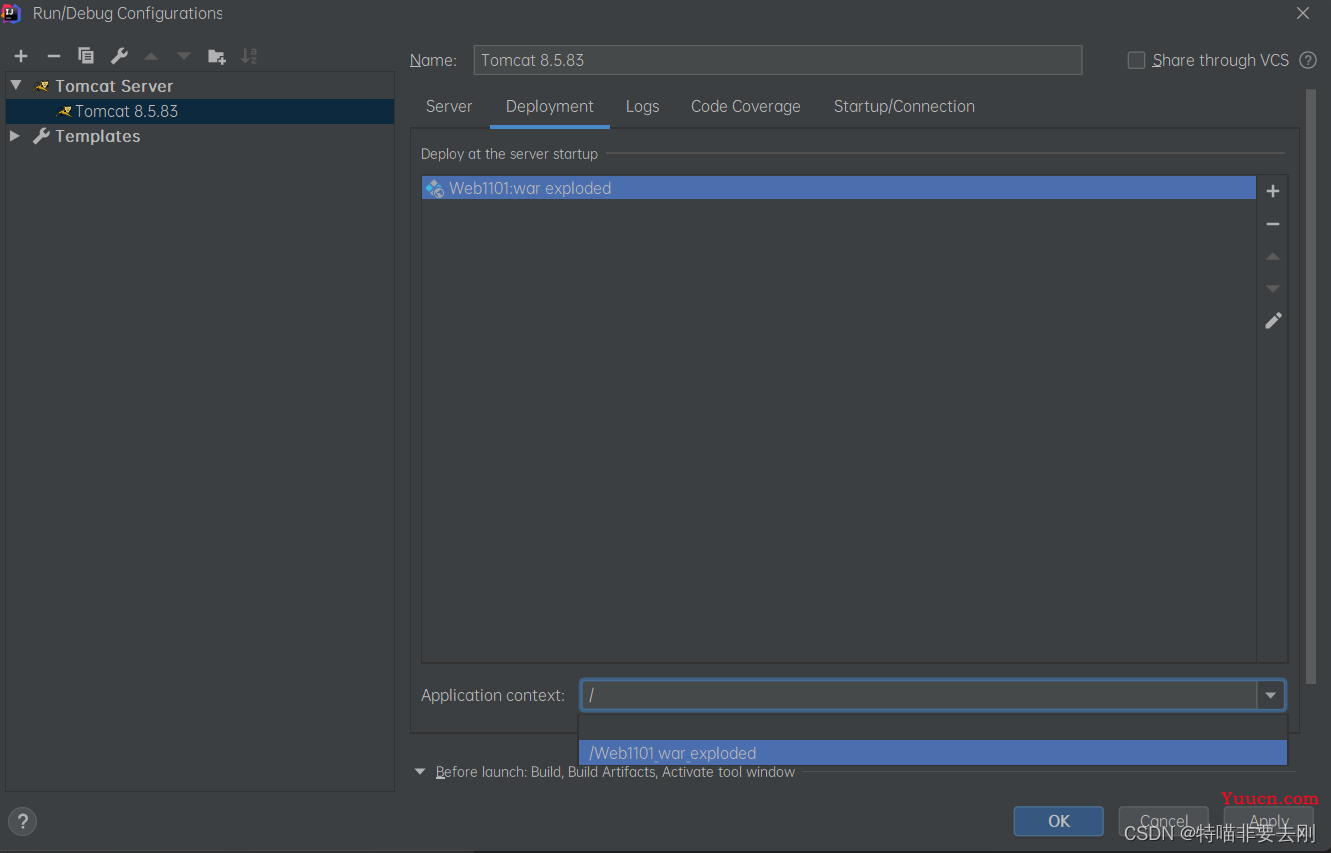This screenshot has width=1331, height=853.
Task: Copy the selected configuration
Action: [x=86, y=56]
